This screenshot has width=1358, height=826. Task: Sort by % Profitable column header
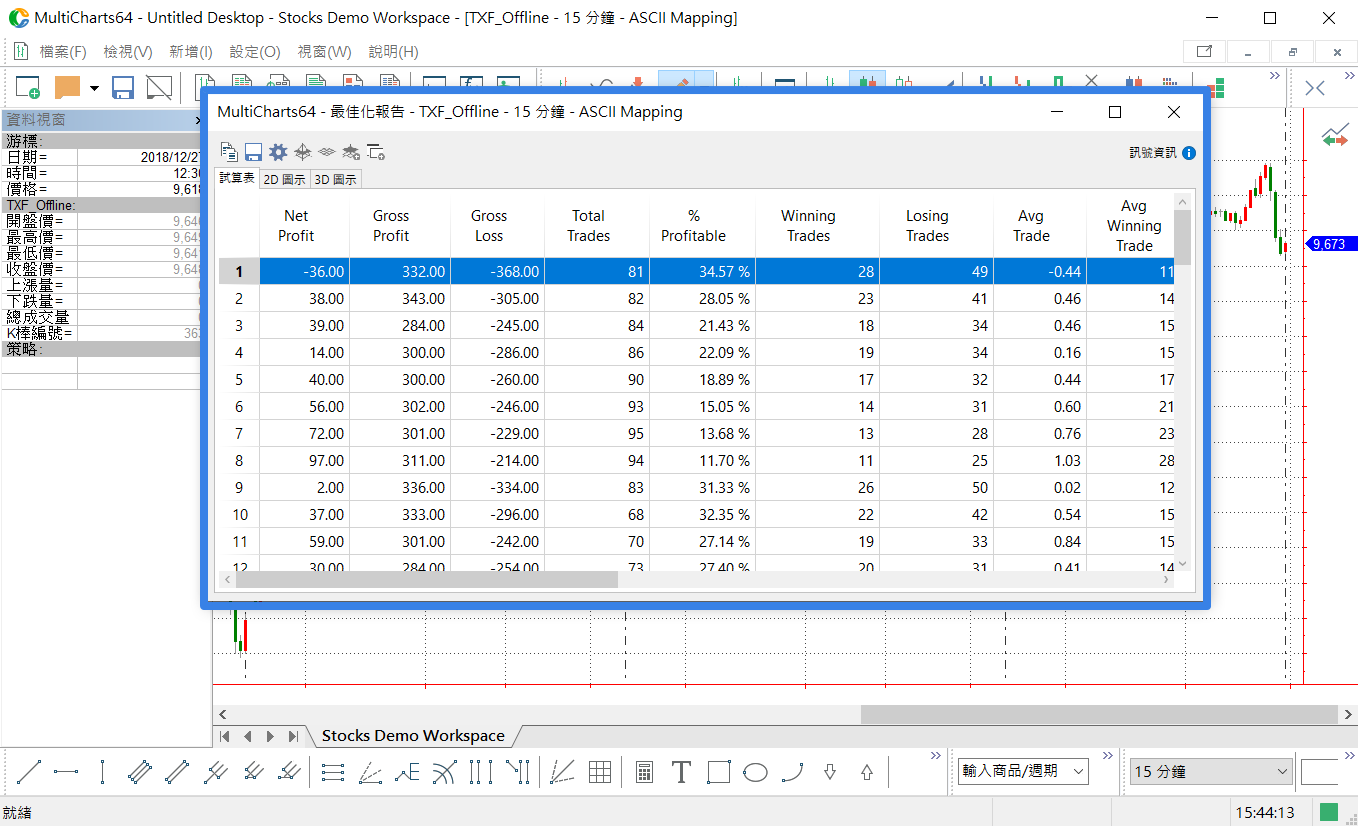[702, 226]
